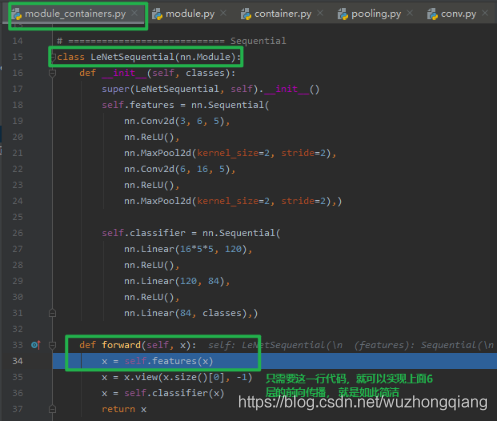
Task: Click the fold end marker on line 37
Action: pyautogui.click(x=52, y=409)
